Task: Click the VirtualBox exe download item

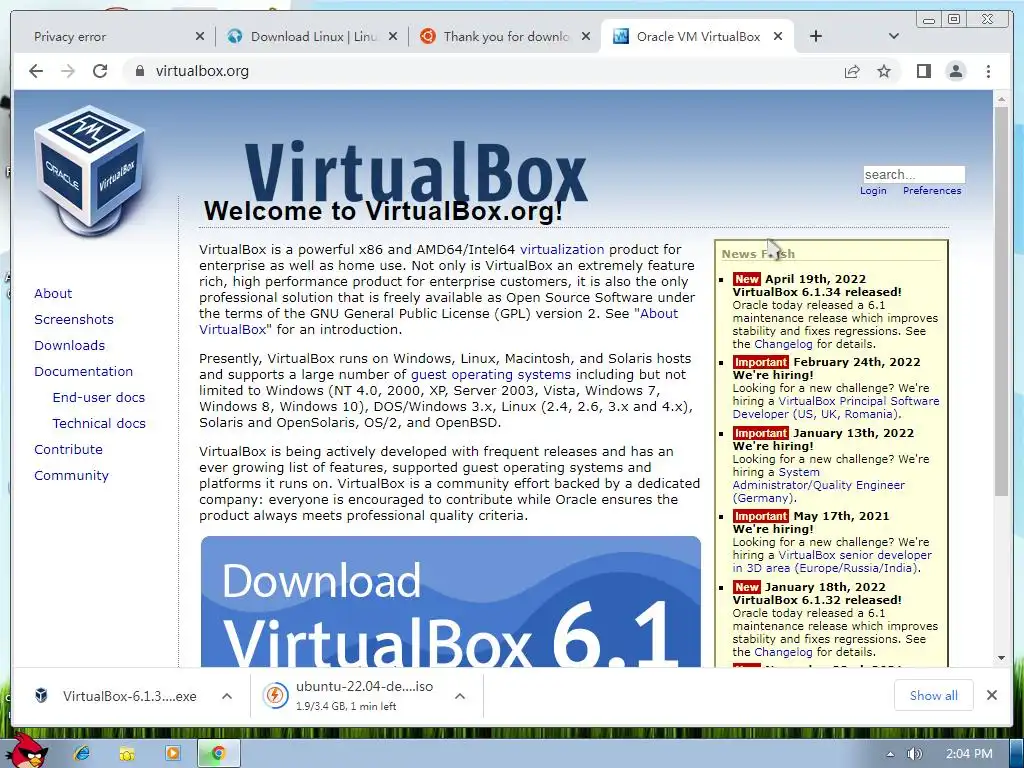Action: click(130, 696)
